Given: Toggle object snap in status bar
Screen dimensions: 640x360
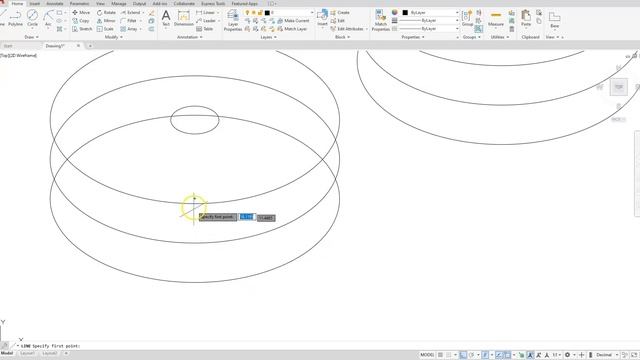Looking at the screenshot, I should tap(507, 355).
